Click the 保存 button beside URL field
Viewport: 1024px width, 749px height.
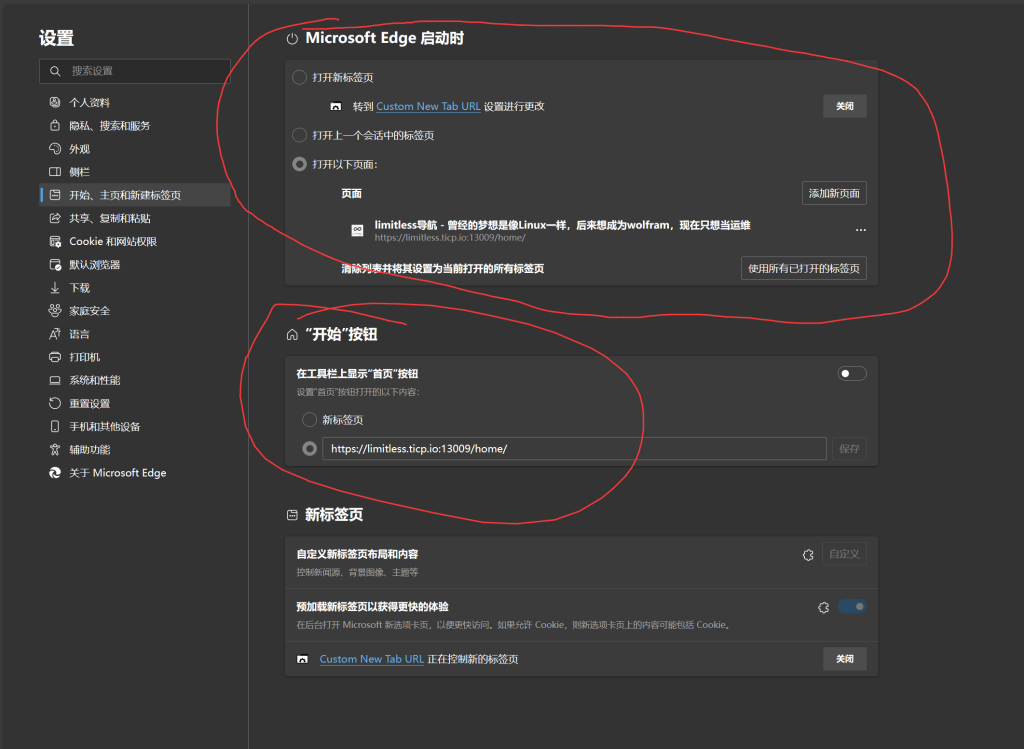click(849, 449)
